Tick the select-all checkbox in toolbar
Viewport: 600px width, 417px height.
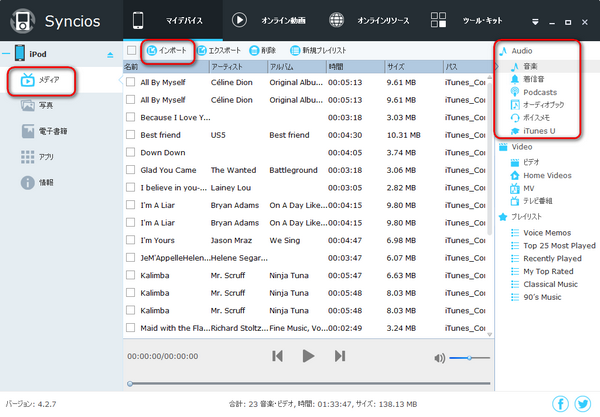[132, 50]
